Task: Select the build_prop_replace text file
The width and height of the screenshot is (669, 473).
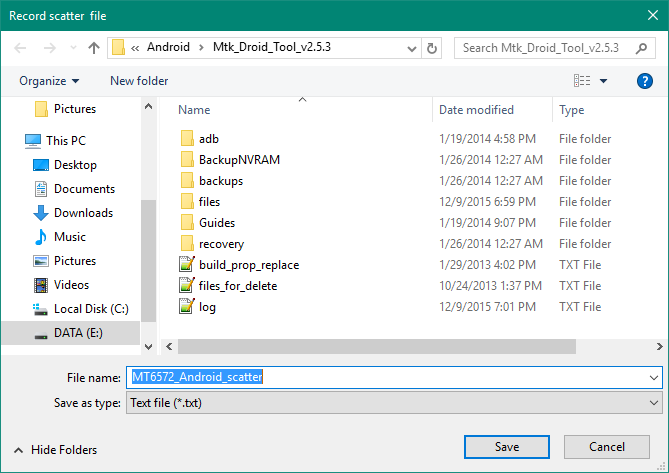Action: click(248, 265)
